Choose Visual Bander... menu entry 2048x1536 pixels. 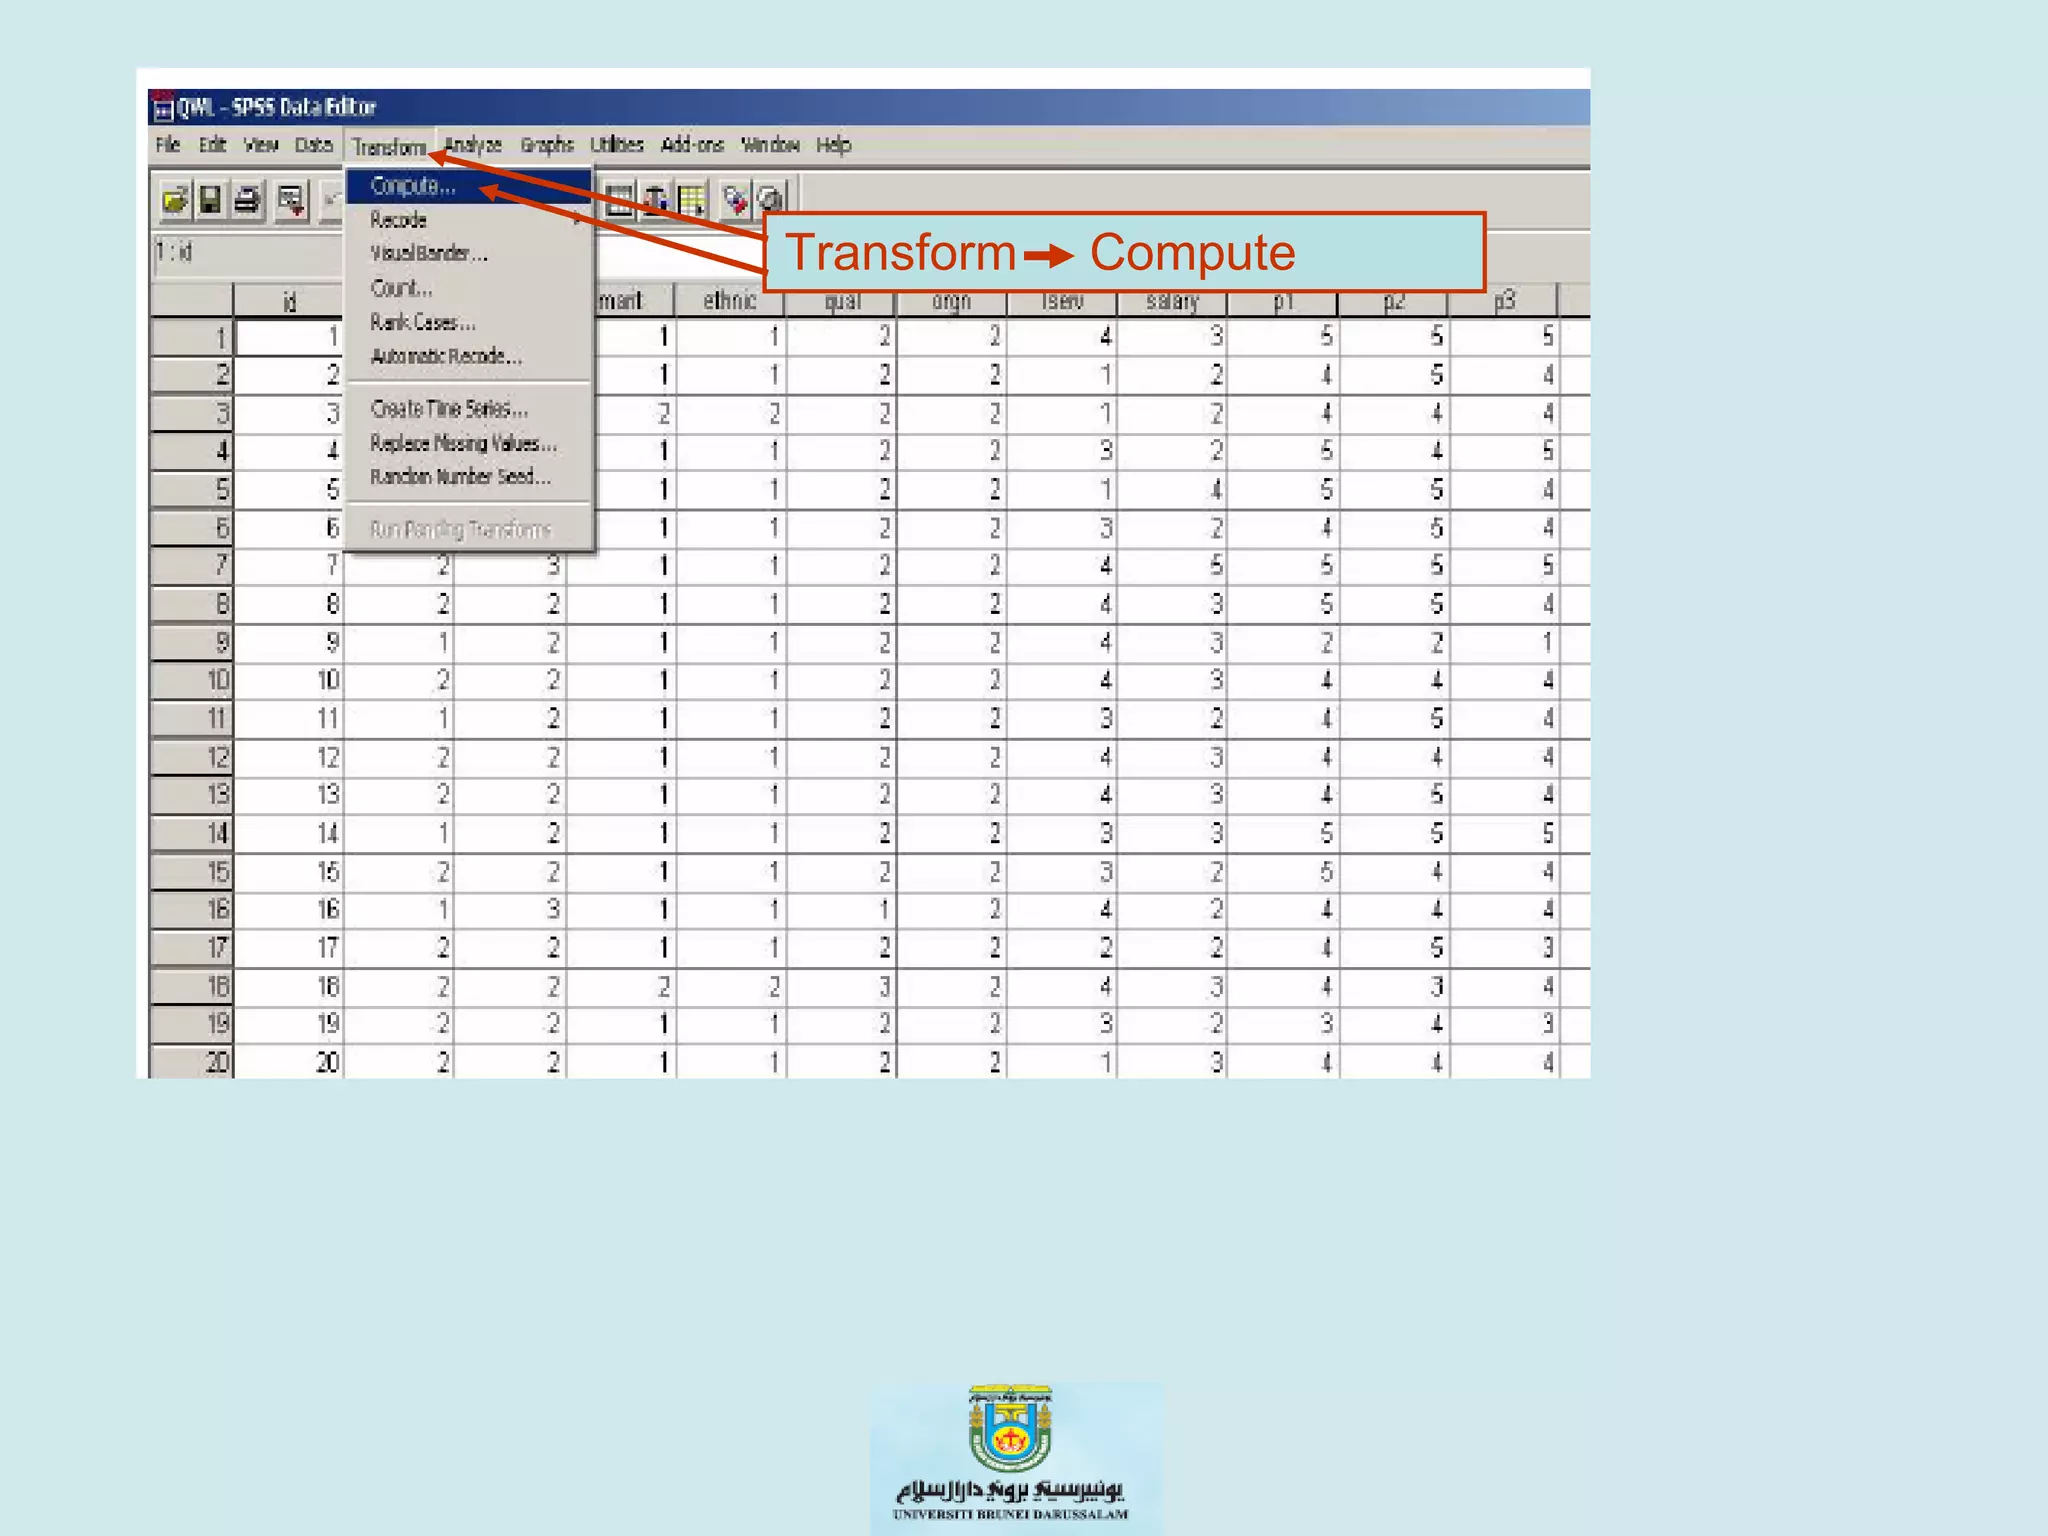468,254
